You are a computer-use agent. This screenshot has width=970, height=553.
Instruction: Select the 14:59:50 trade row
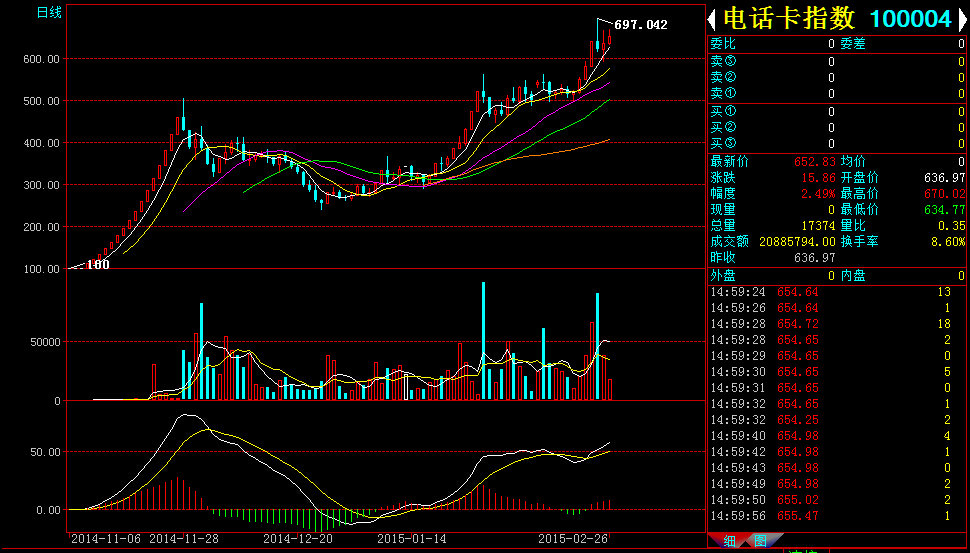tap(836, 500)
